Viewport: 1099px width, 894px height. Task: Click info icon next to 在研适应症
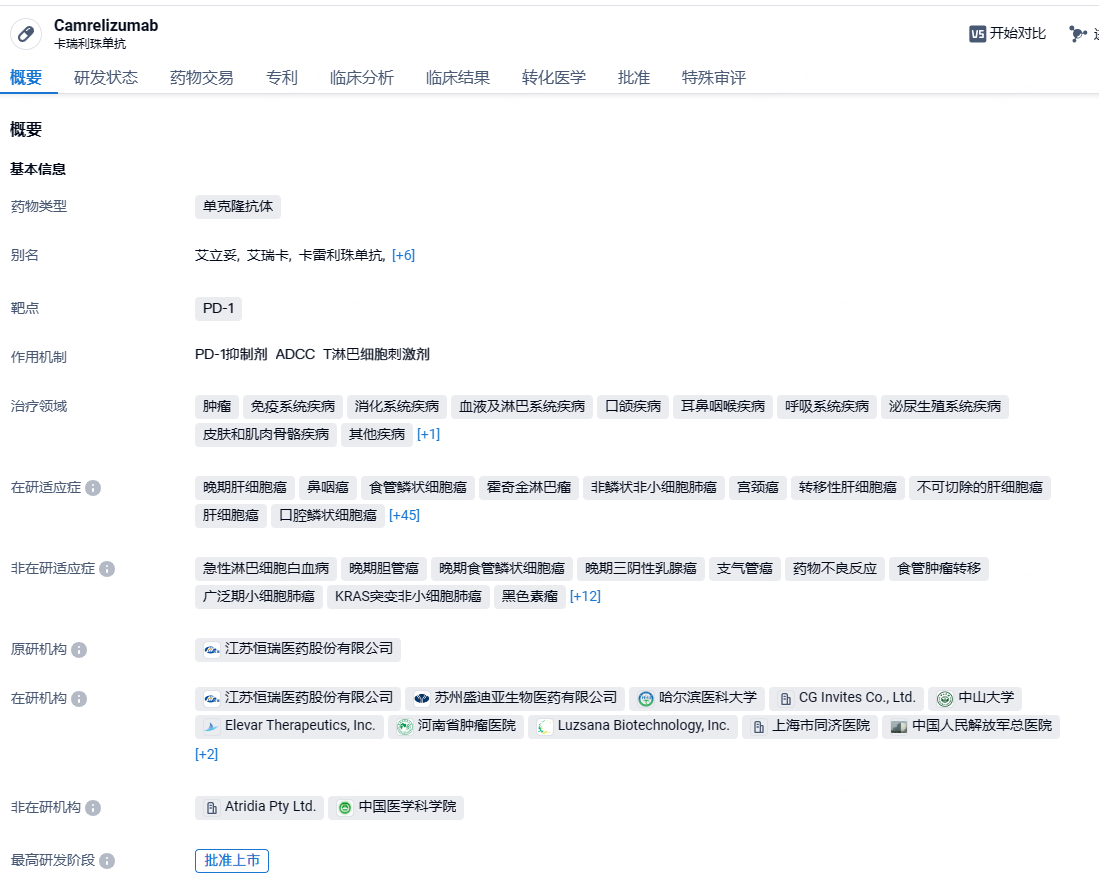(93, 488)
